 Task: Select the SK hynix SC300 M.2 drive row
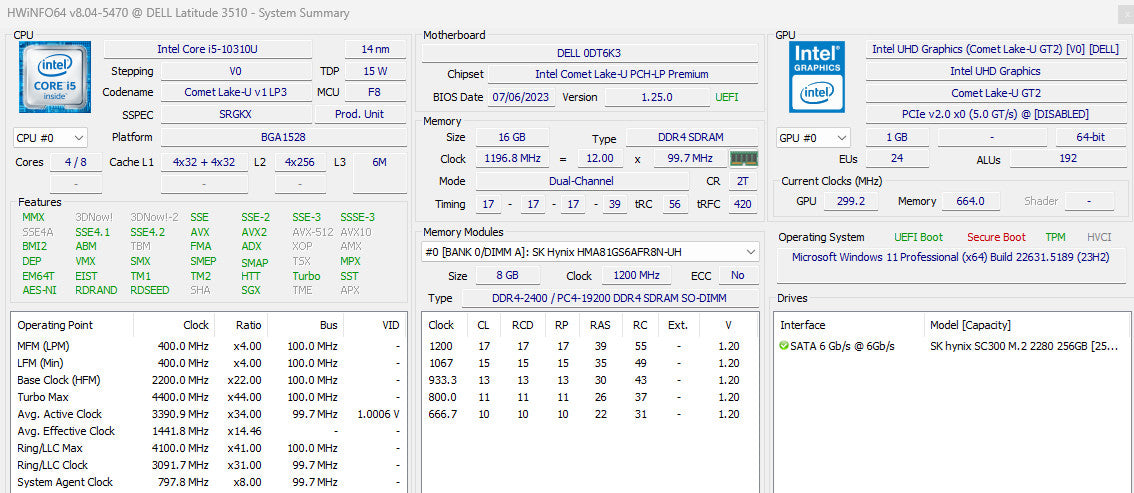pos(952,346)
